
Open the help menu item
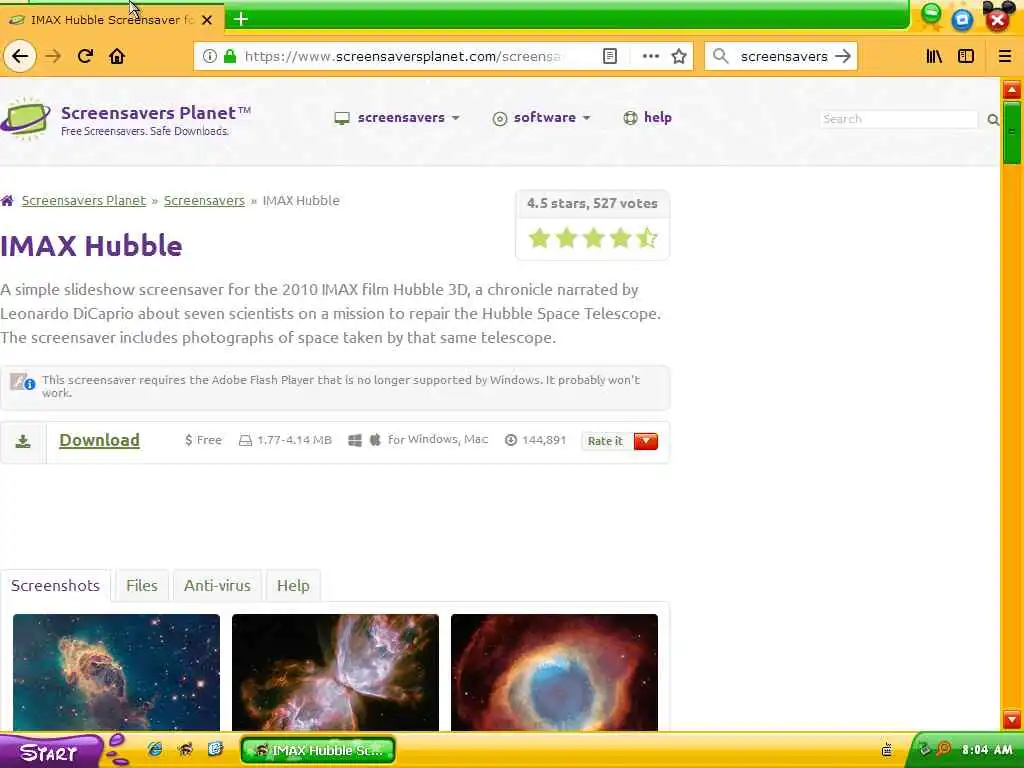click(647, 118)
